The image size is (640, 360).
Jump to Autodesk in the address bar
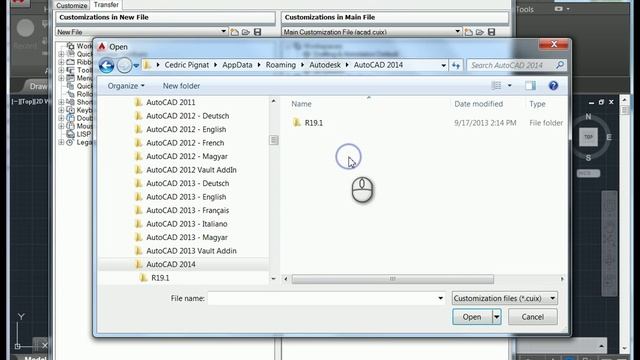pos(325,65)
